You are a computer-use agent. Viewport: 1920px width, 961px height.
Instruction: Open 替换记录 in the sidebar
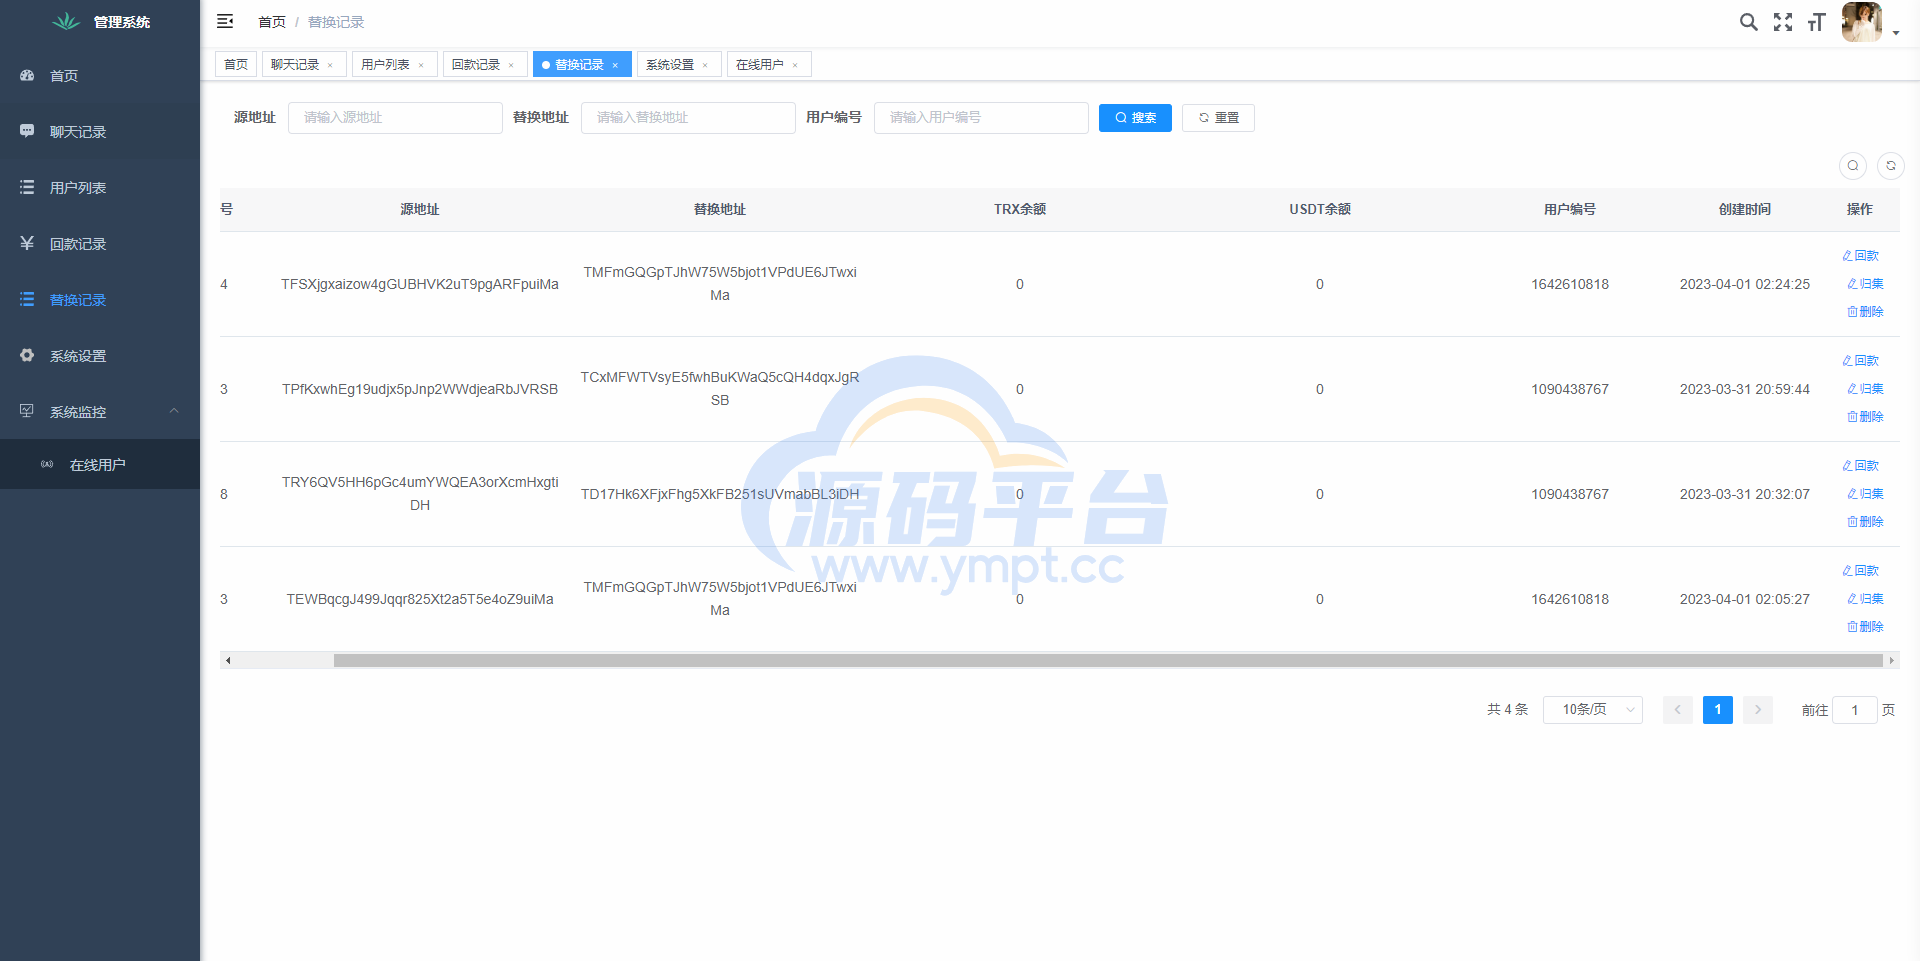(100, 300)
